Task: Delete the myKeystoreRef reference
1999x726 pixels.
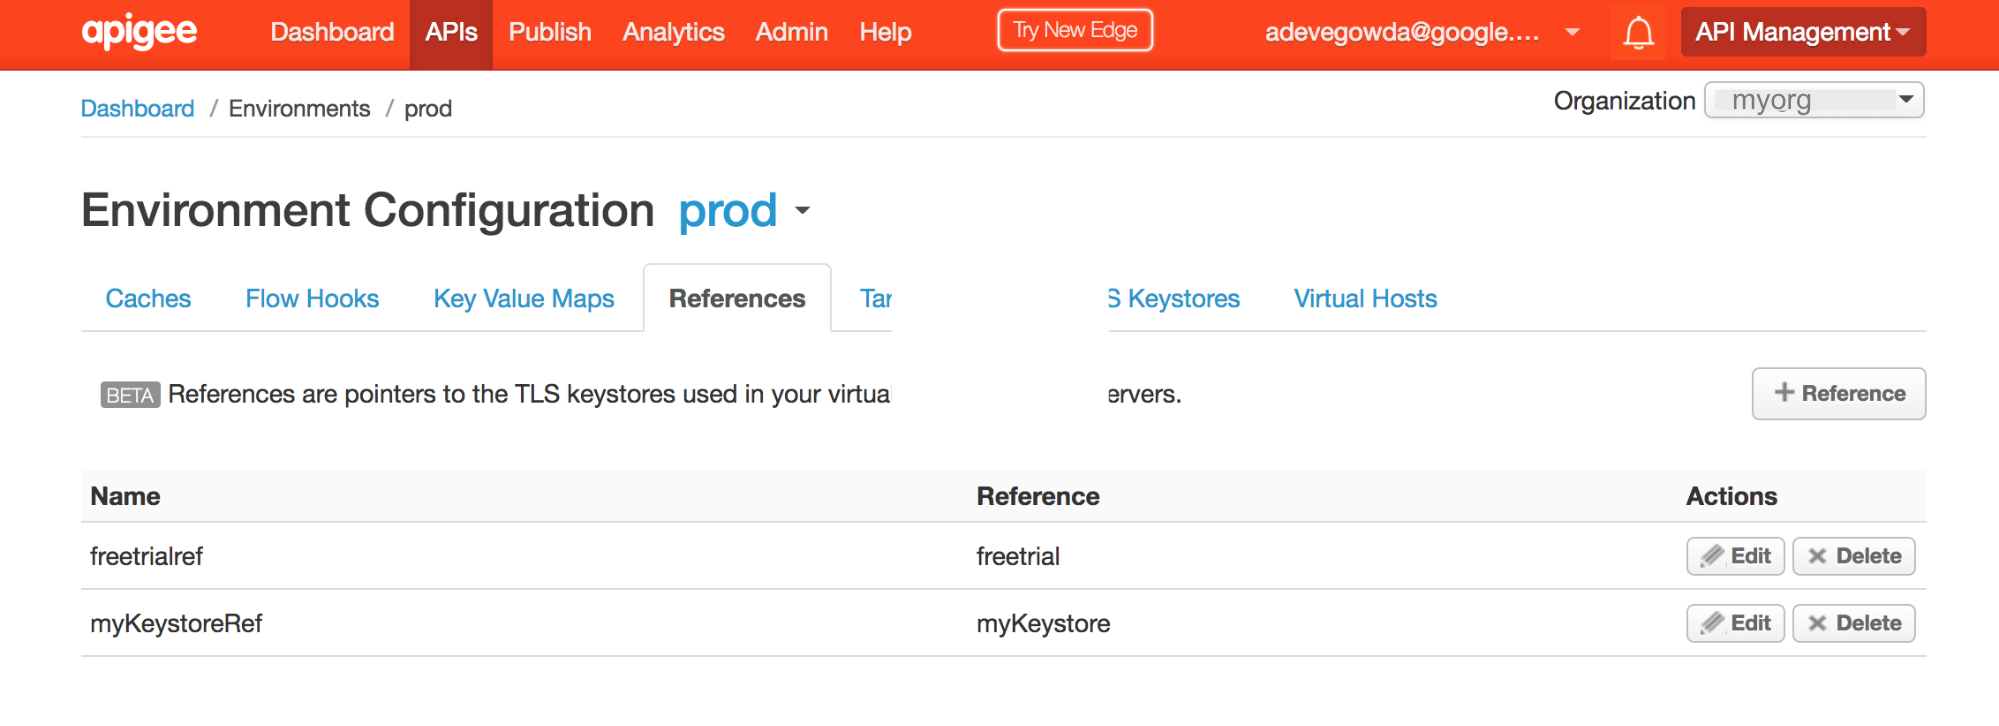Action: (1853, 623)
